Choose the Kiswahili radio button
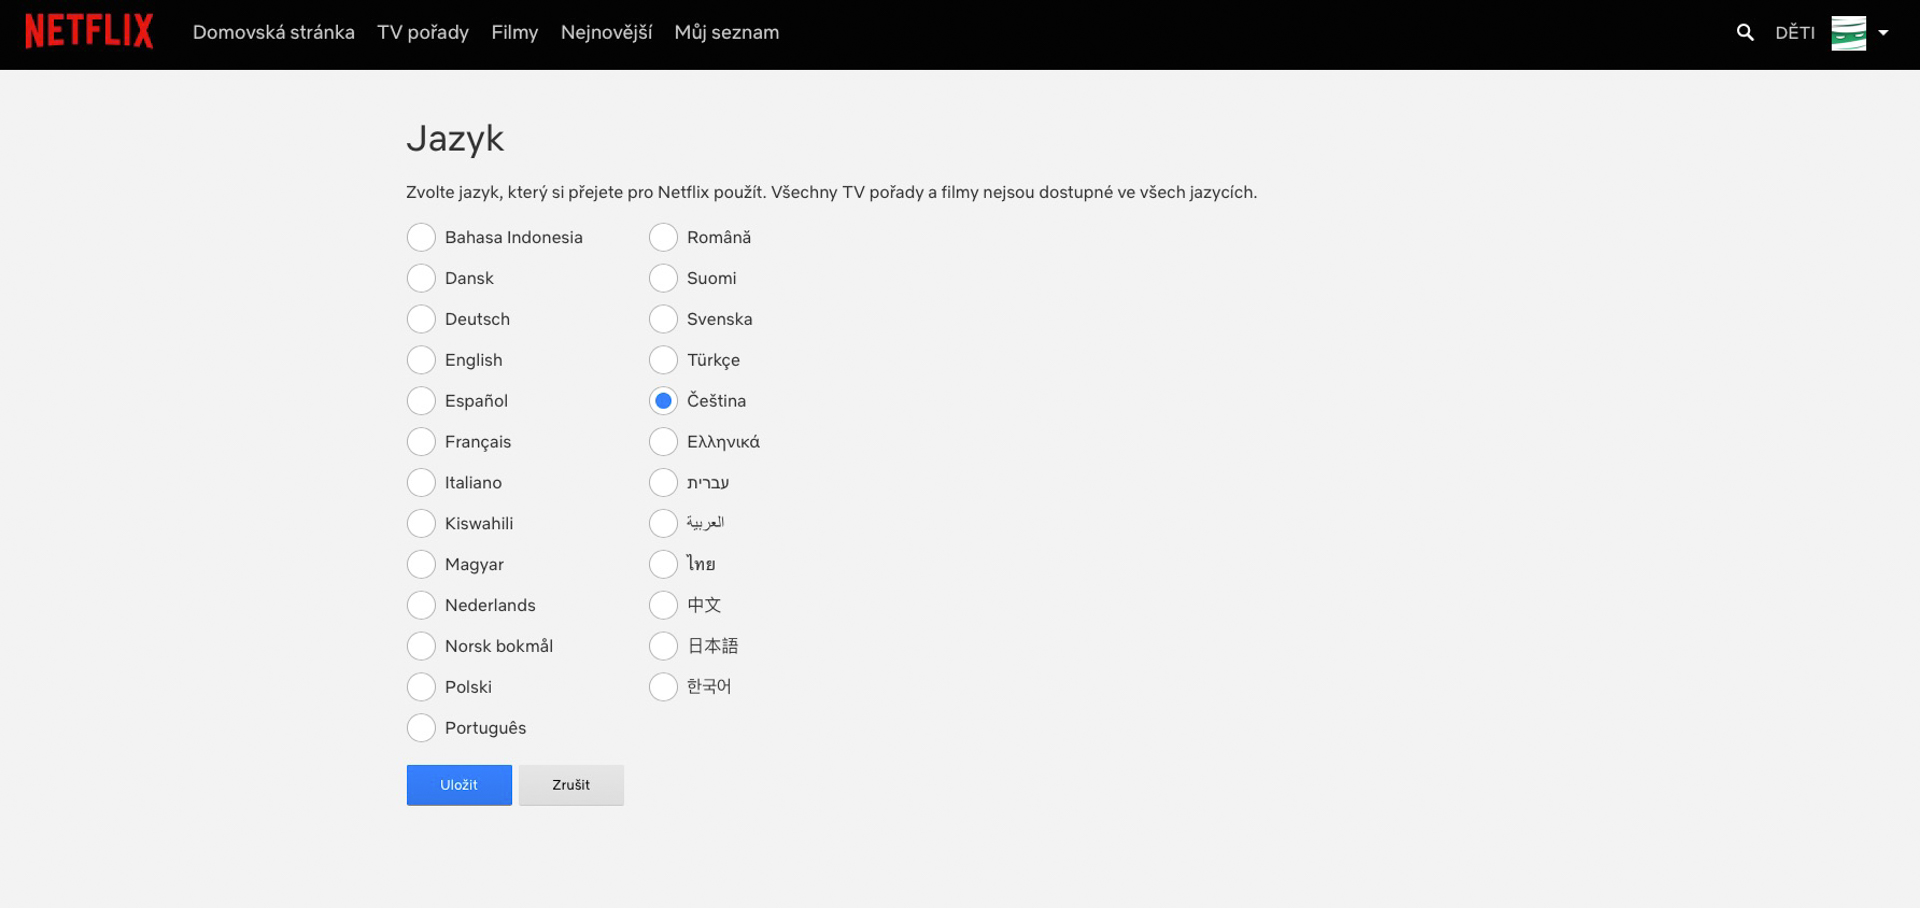The height and width of the screenshot is (908, 1920). click(421, 524)
